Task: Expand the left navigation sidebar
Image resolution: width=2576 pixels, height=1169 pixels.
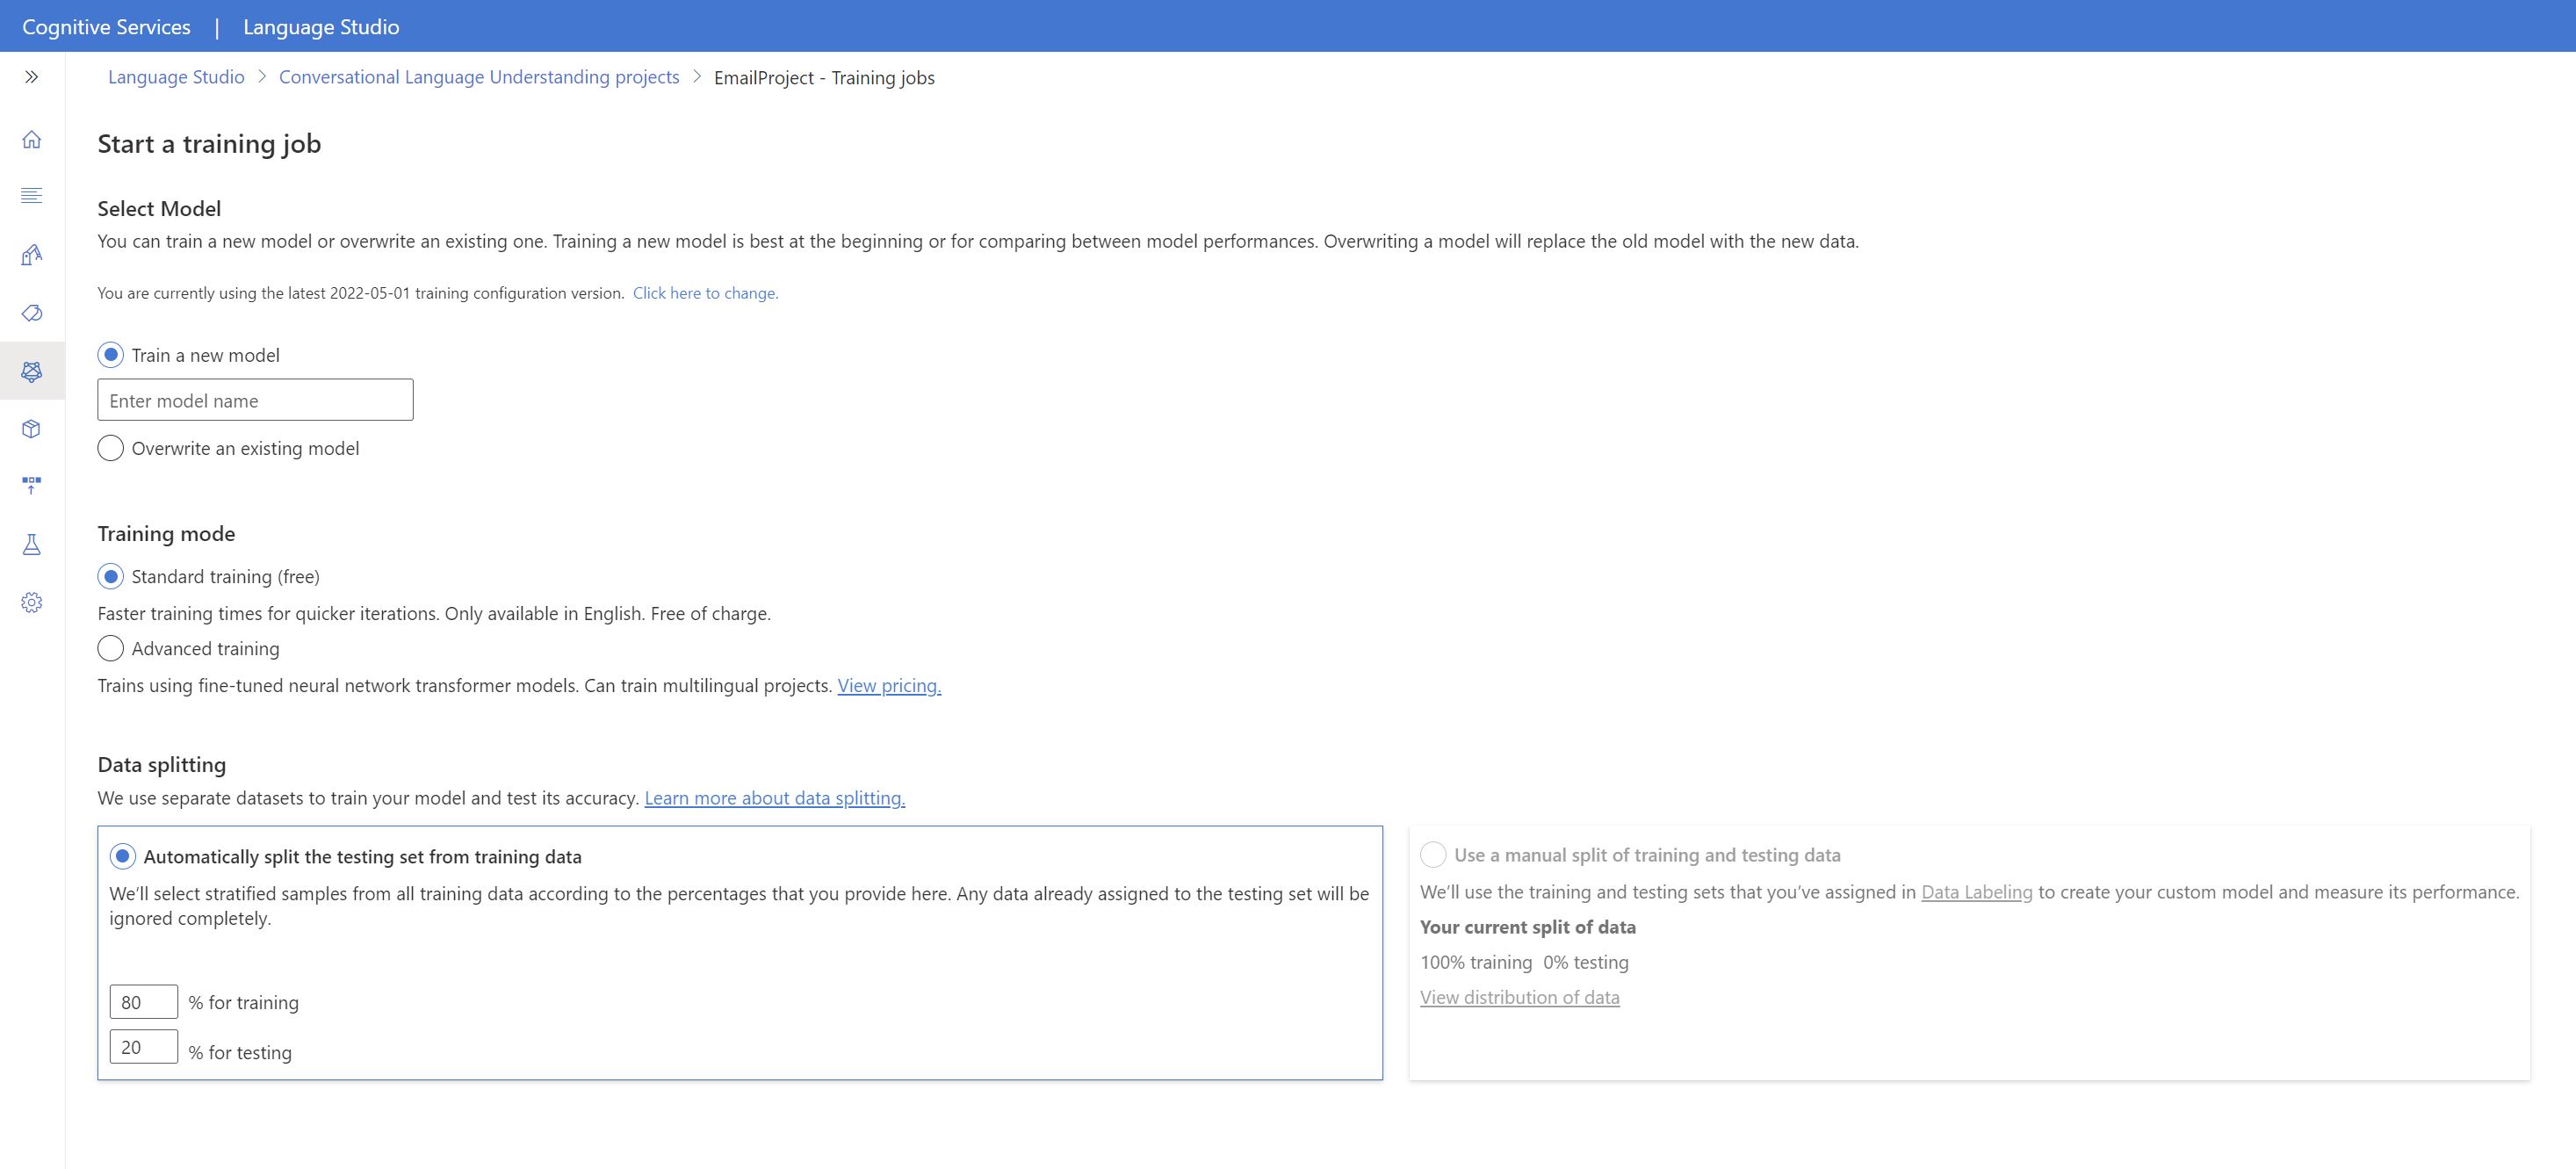Action: (32, 77)
